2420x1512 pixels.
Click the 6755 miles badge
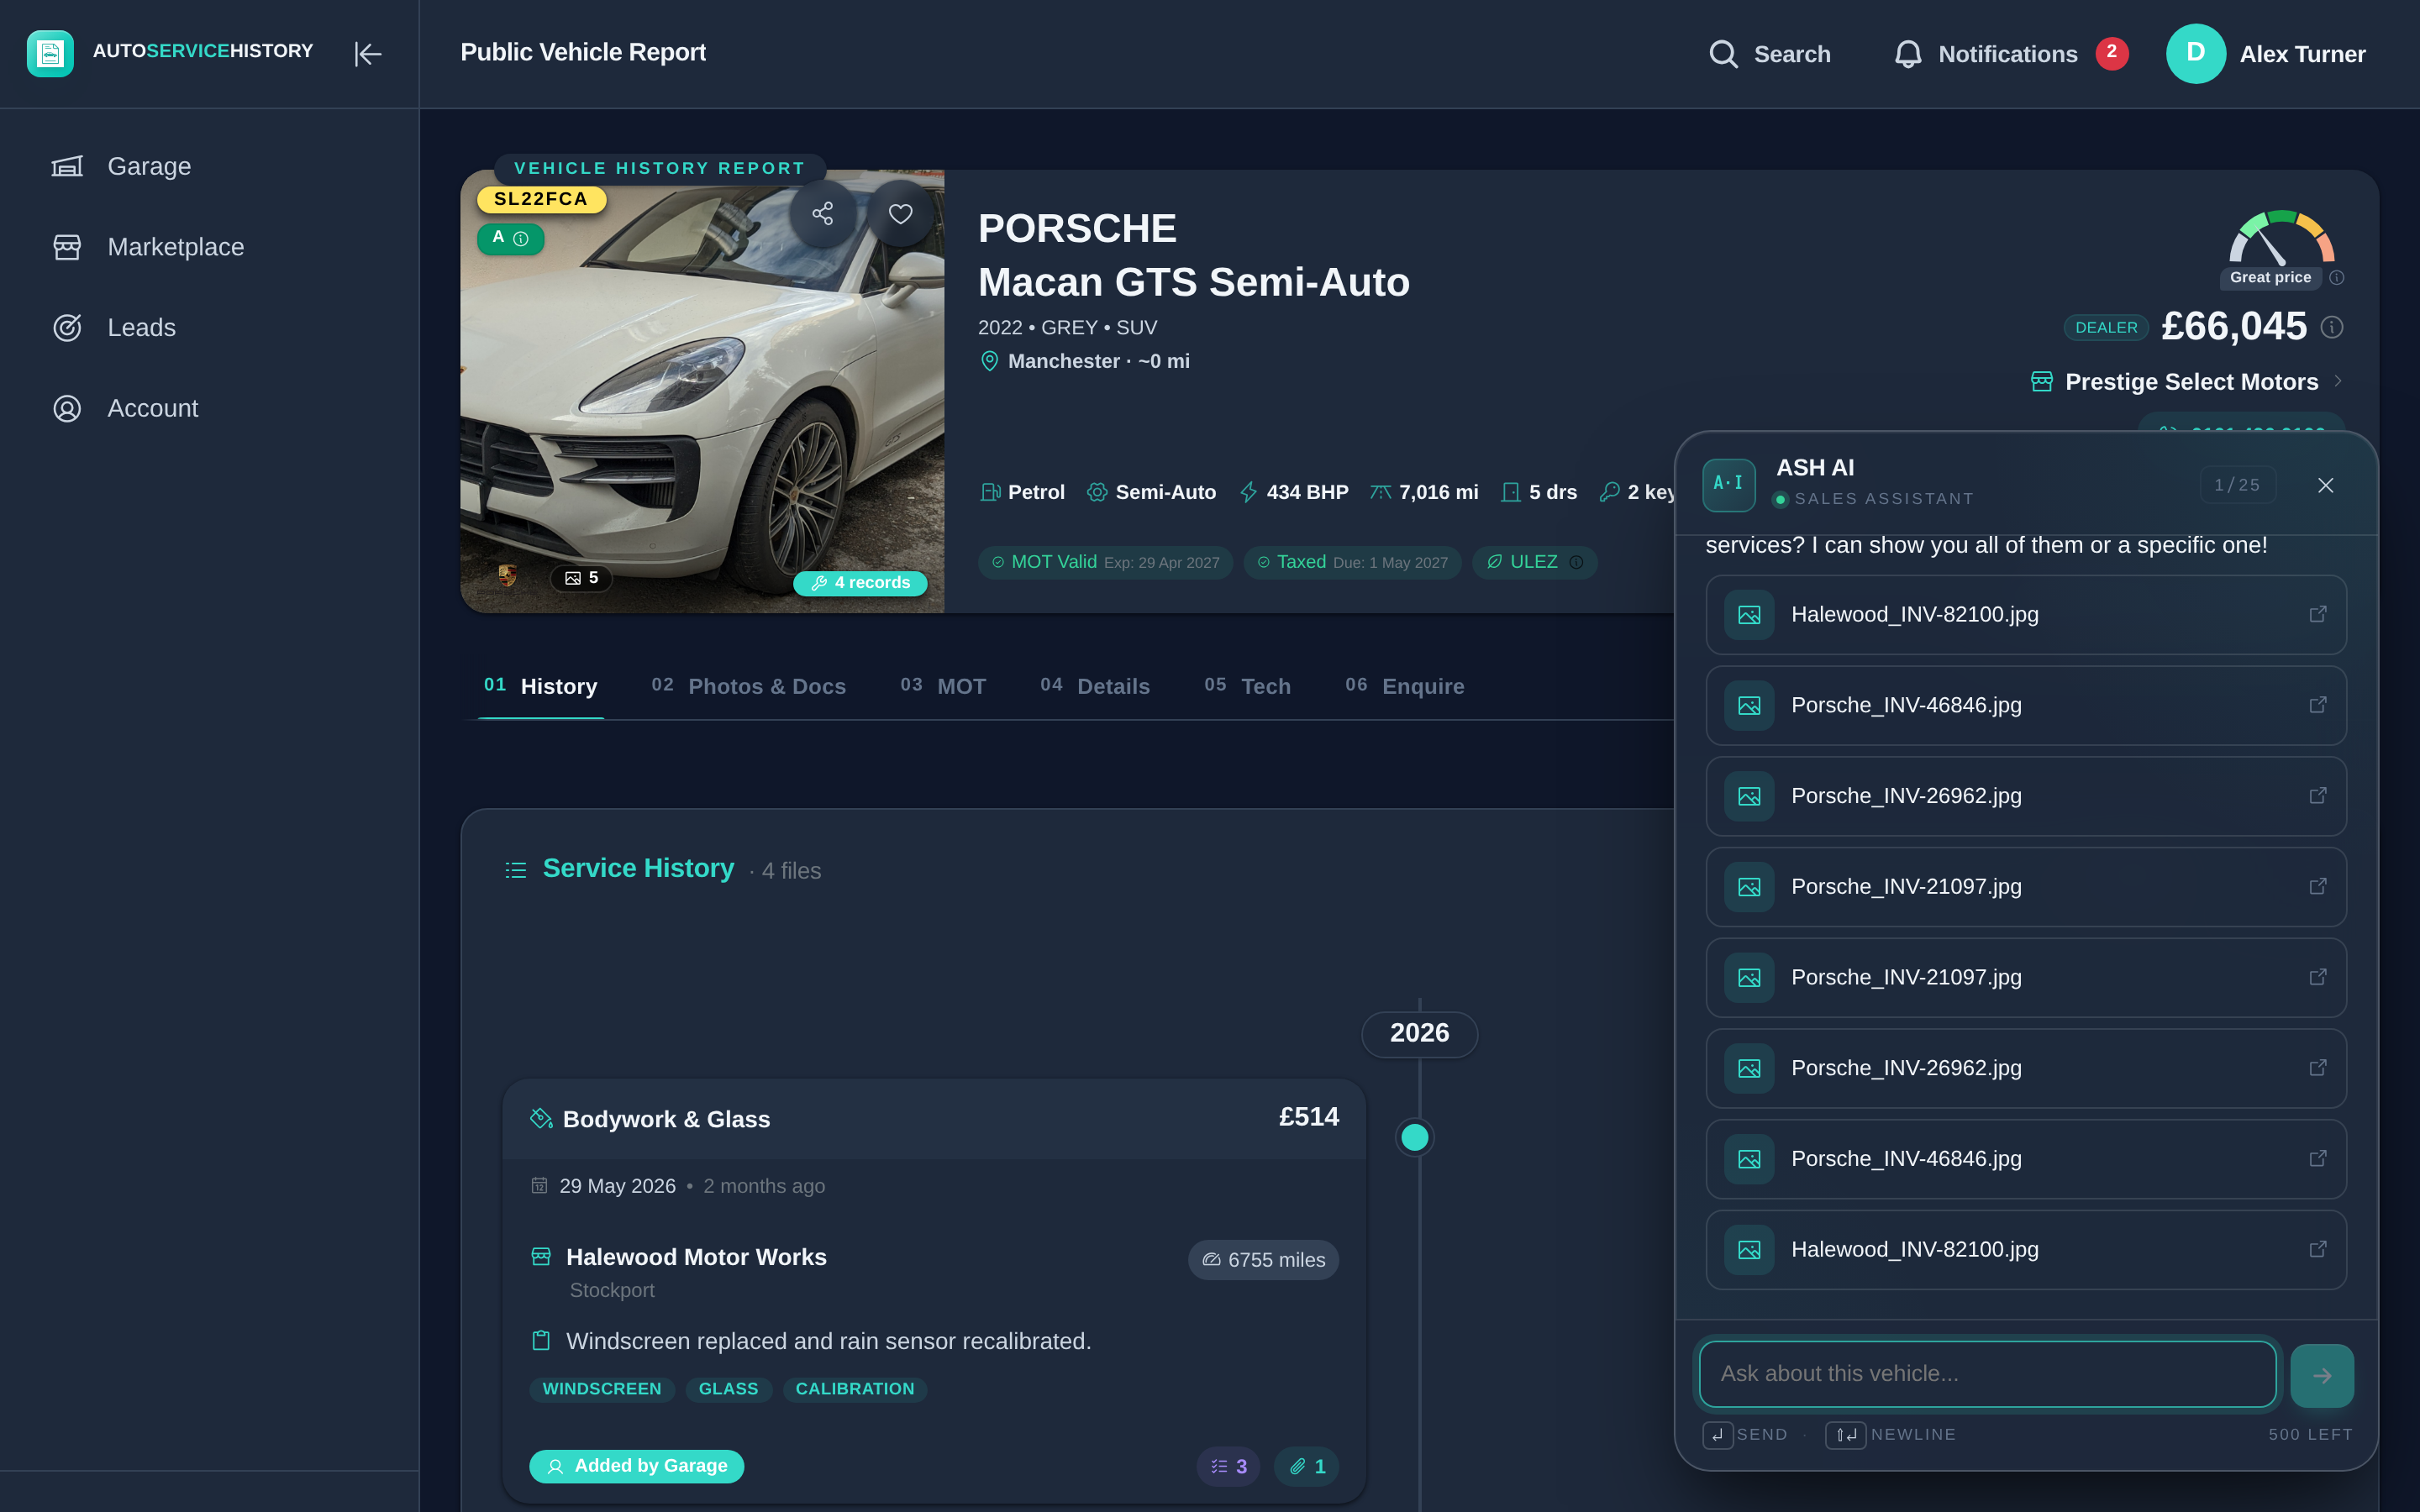(x=1263, y=1260)
